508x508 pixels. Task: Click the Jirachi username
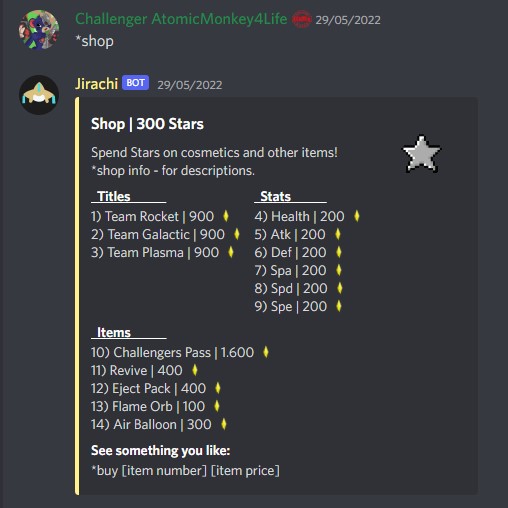pos(97,84)
